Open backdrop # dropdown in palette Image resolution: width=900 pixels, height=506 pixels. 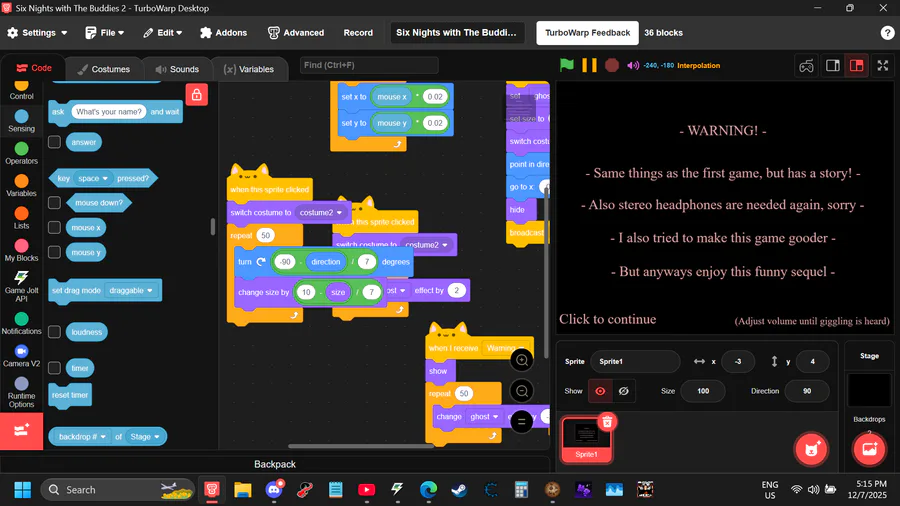(x=83, y=437)
